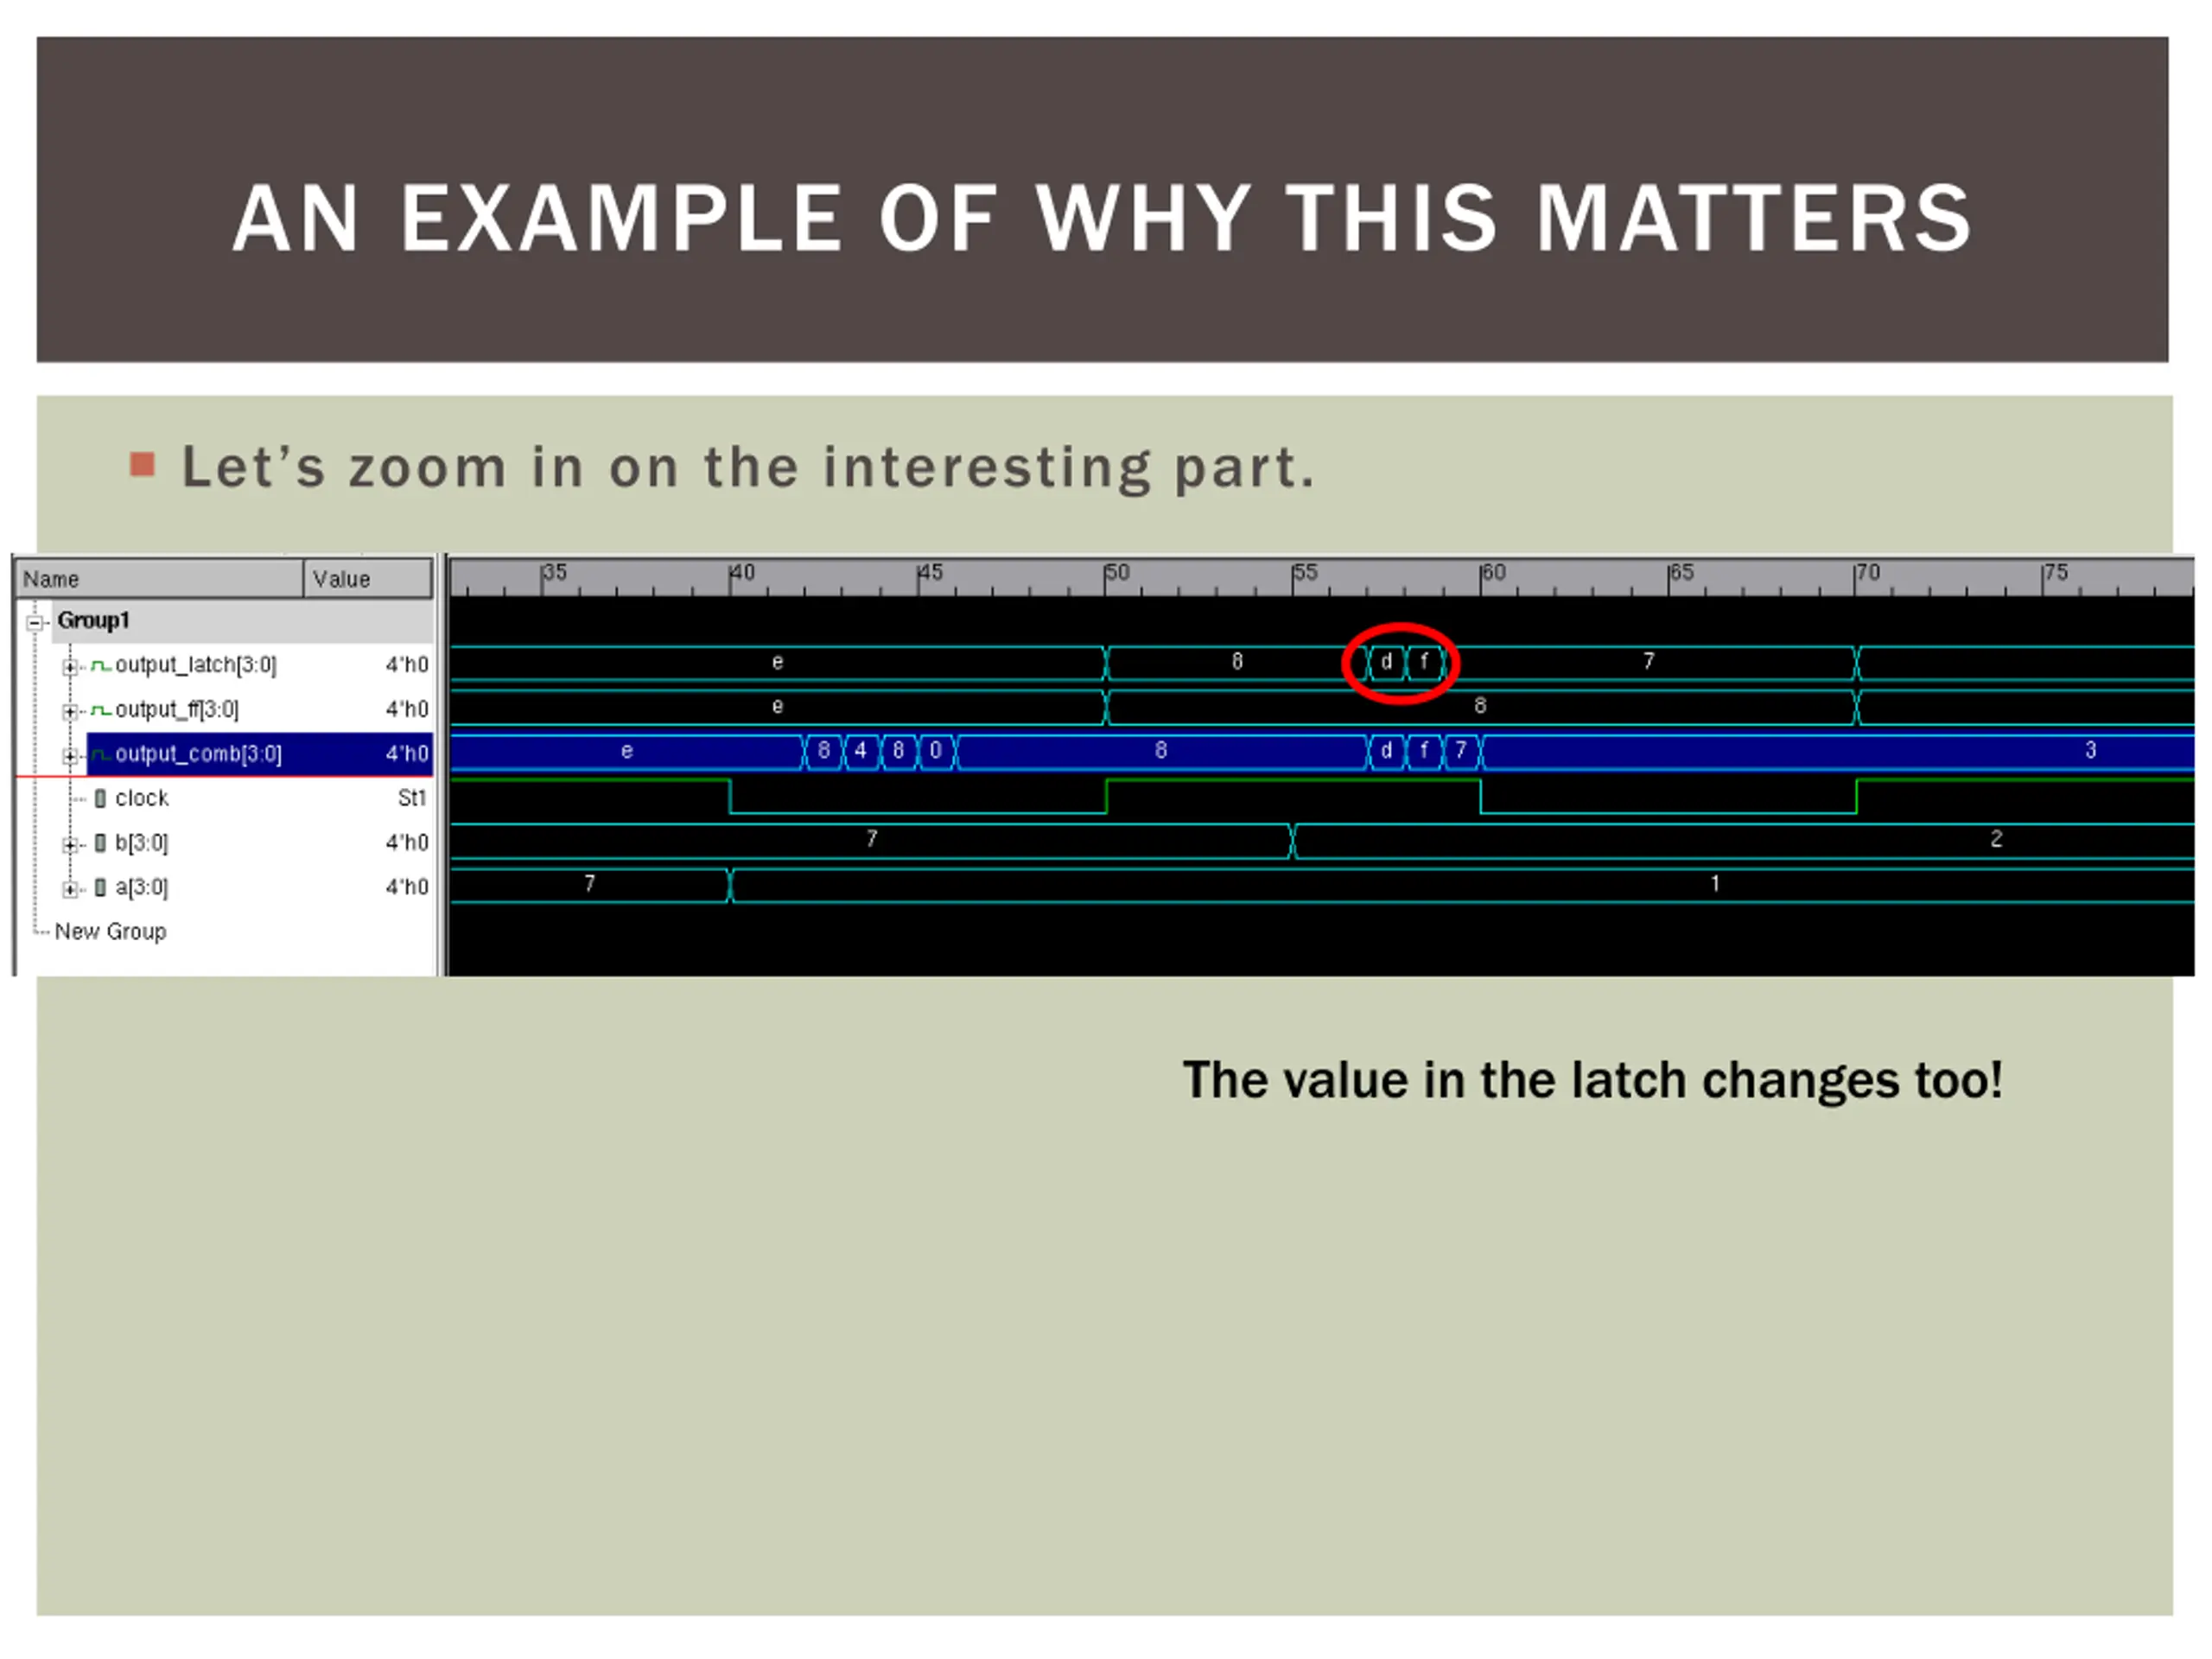Image resolution: width=2212 pixels, height=1659 pixels.
Task: Expand the output_comb[3:0] signal
Action: tap(70, 756)
